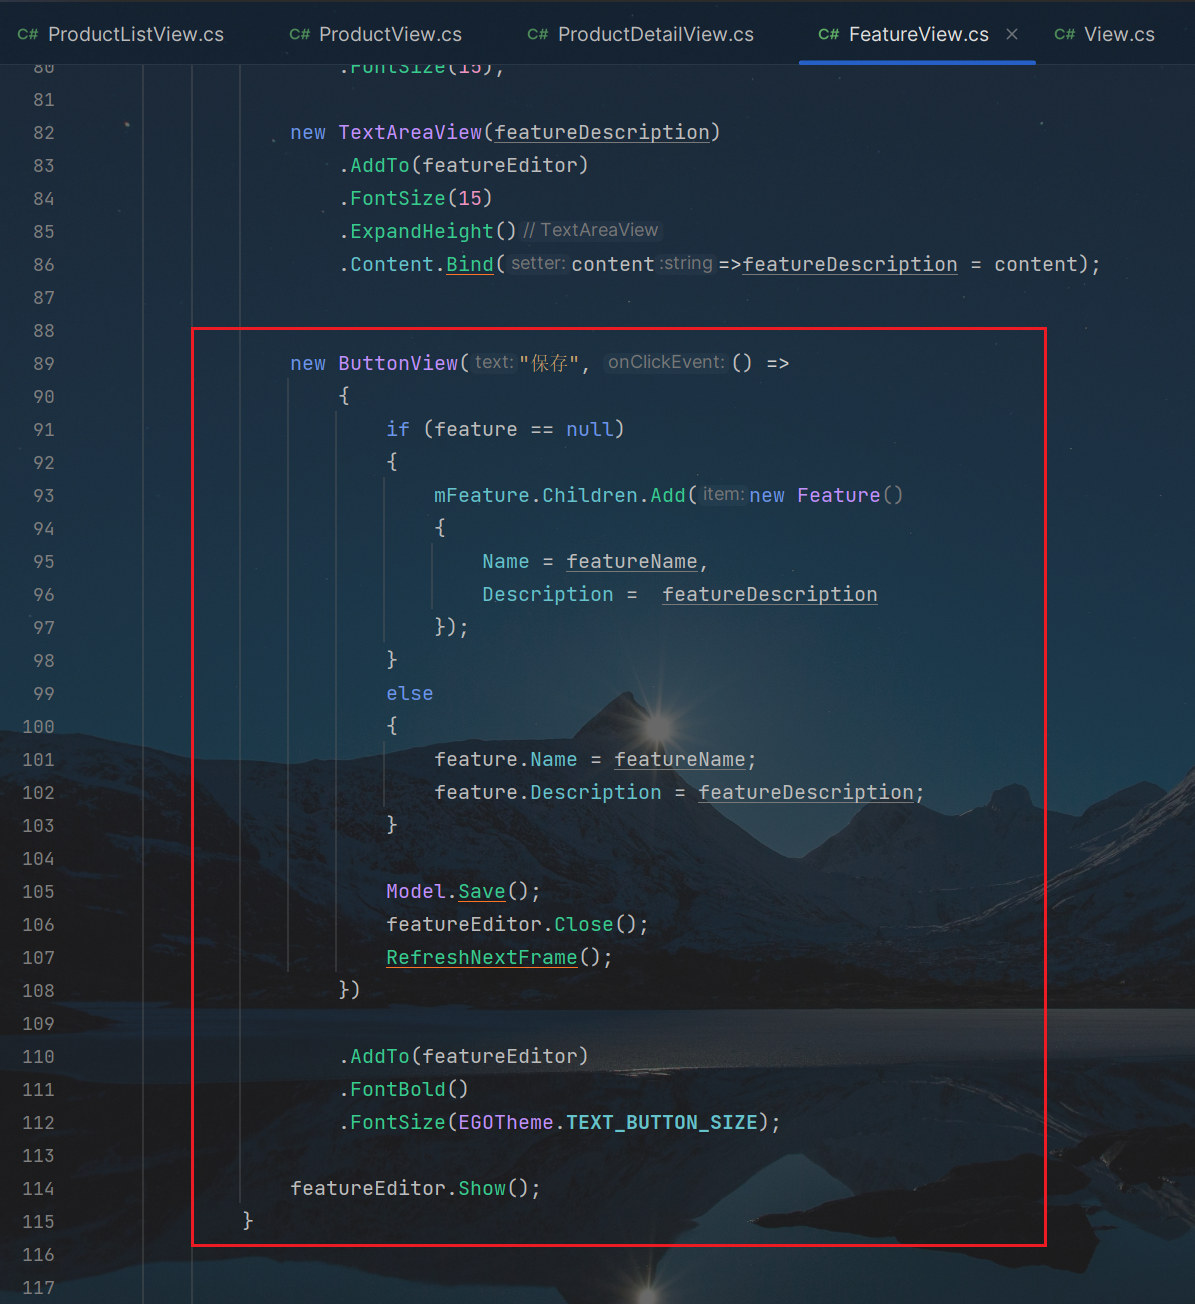The height and width of the screenshot is (1304, 1195).
Task: Select gutter line number 100
Action: point(39,727)
